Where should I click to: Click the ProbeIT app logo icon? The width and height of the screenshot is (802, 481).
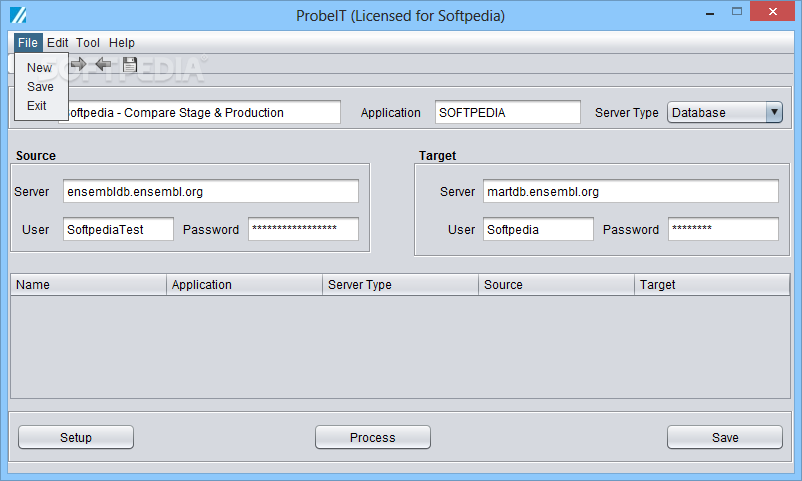click(18, 15)
